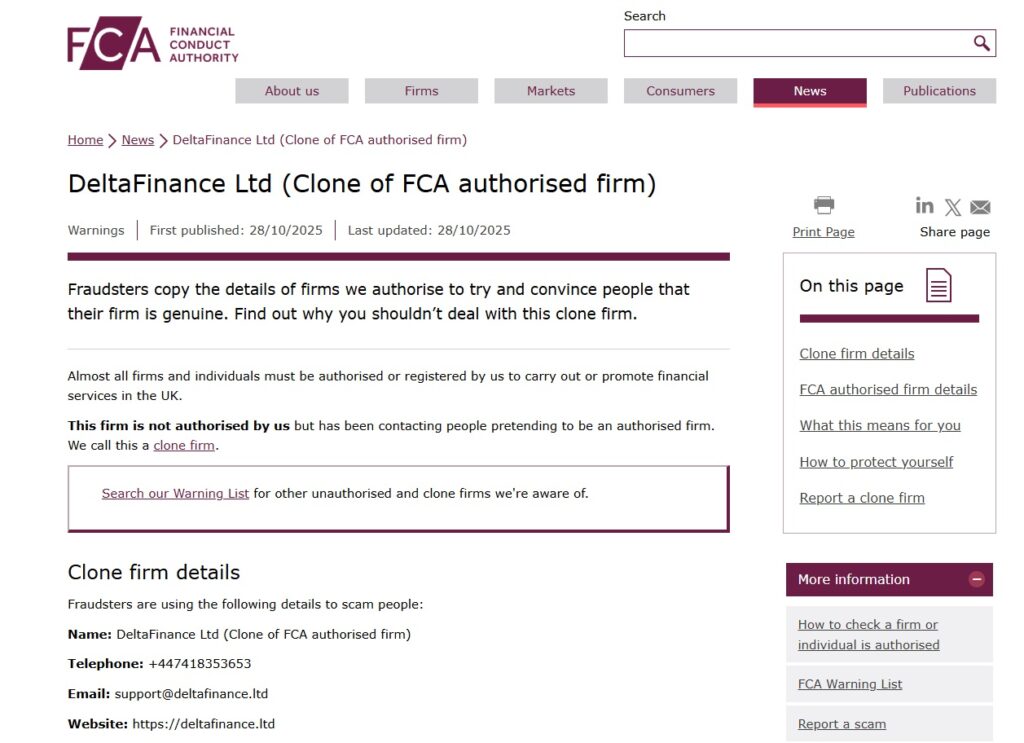
Task: Open How to protect yourself link
Action: click(x=876, y=462)
